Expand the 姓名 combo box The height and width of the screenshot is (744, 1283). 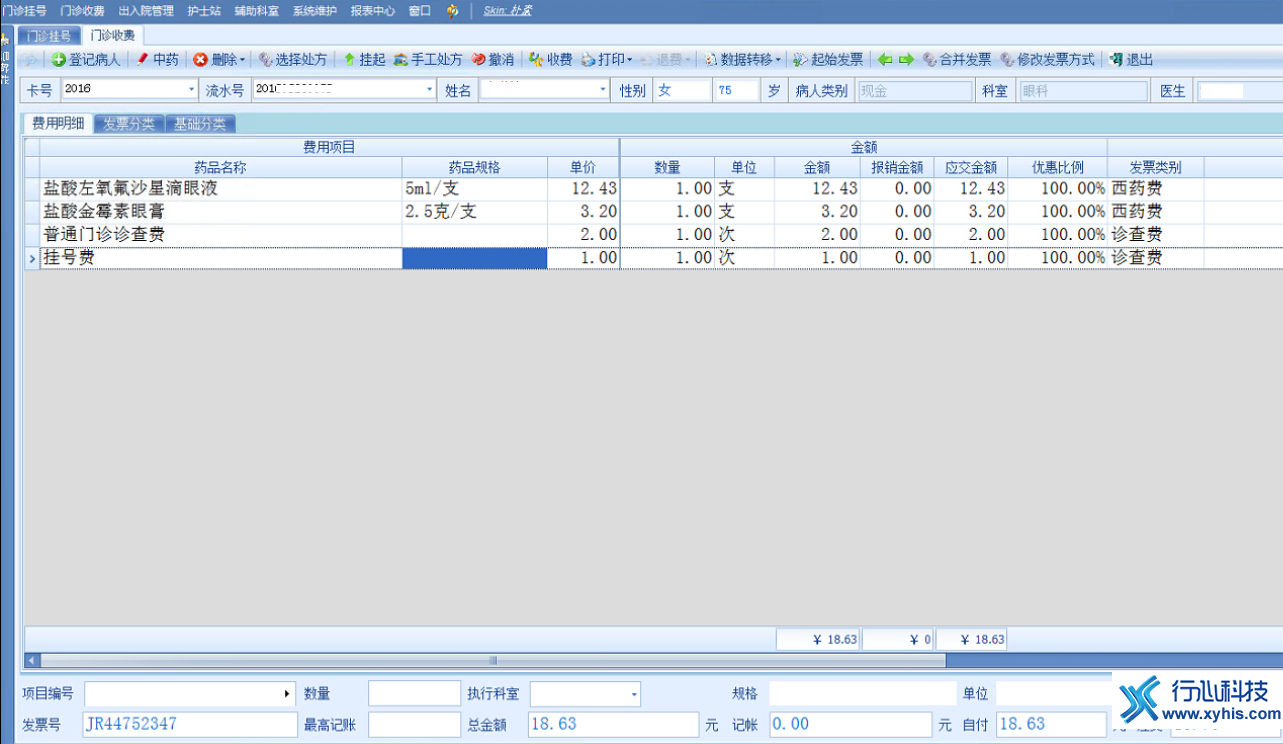[603, 90]
